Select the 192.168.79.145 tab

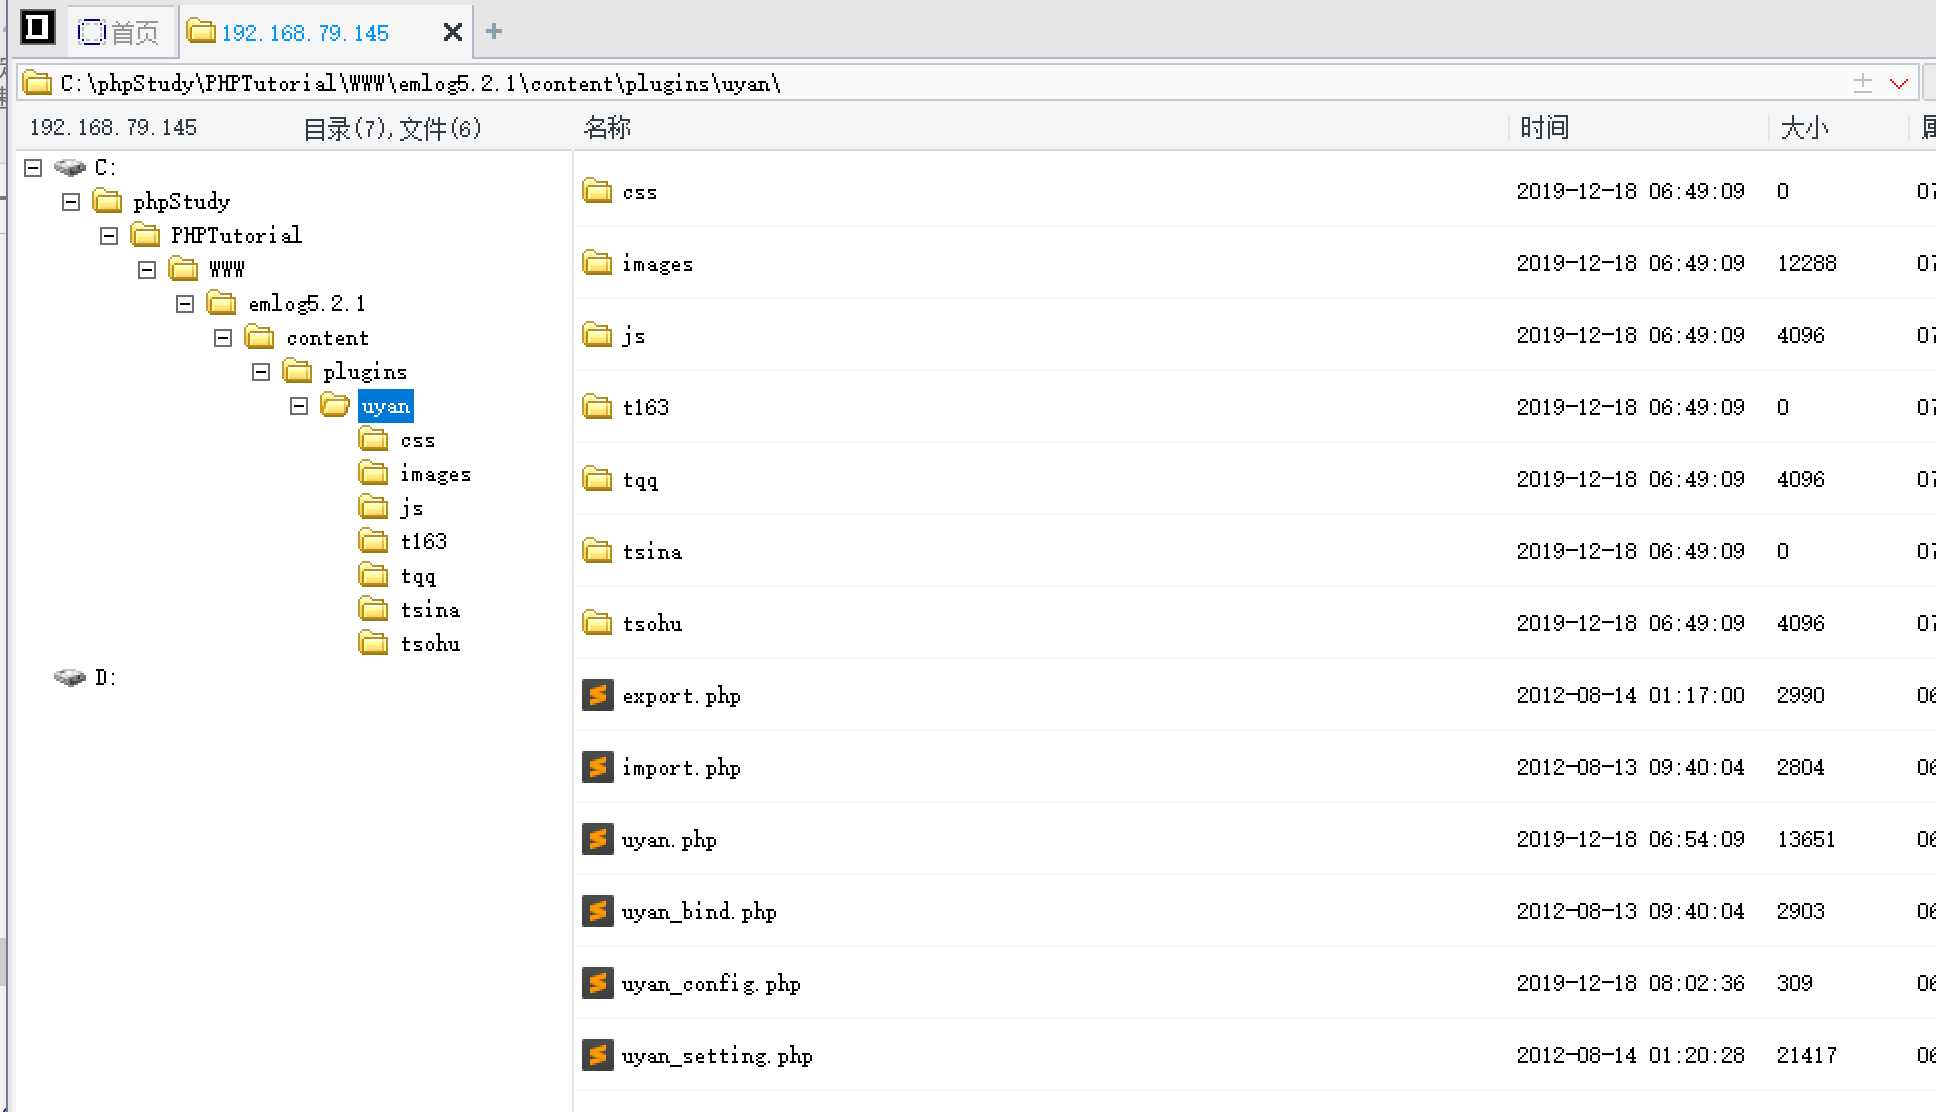point(305,32)
